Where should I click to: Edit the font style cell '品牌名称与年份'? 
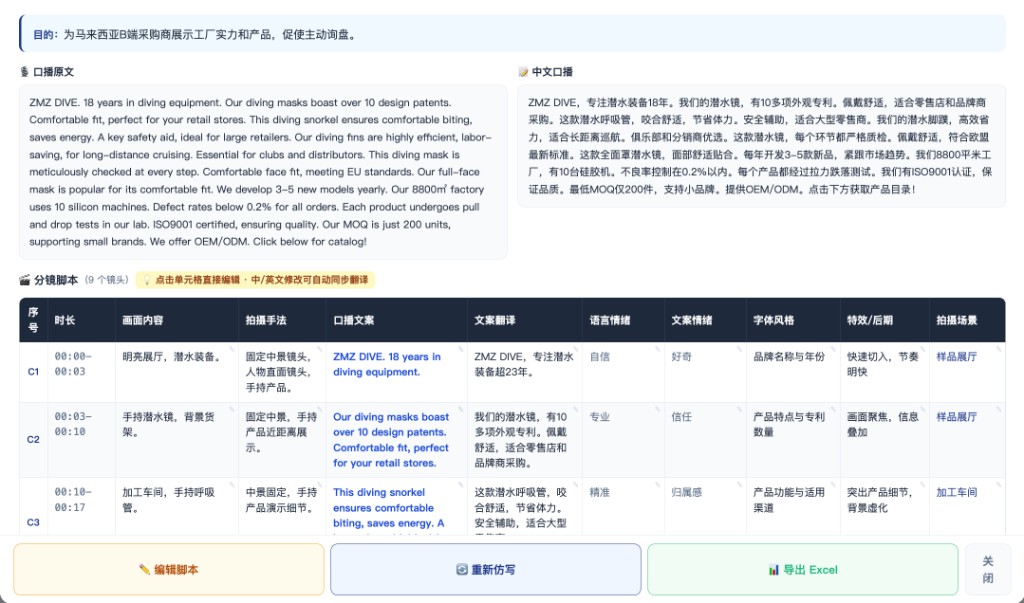[793, 372]
